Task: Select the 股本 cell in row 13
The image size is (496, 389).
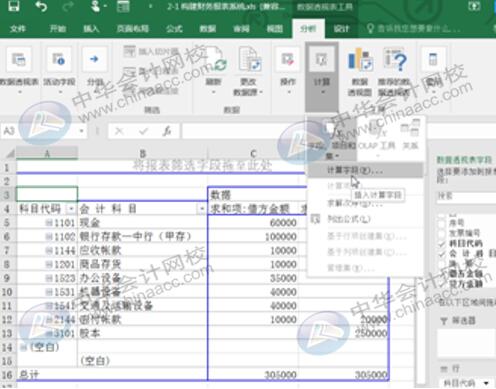Action: (x=143, y=333)
